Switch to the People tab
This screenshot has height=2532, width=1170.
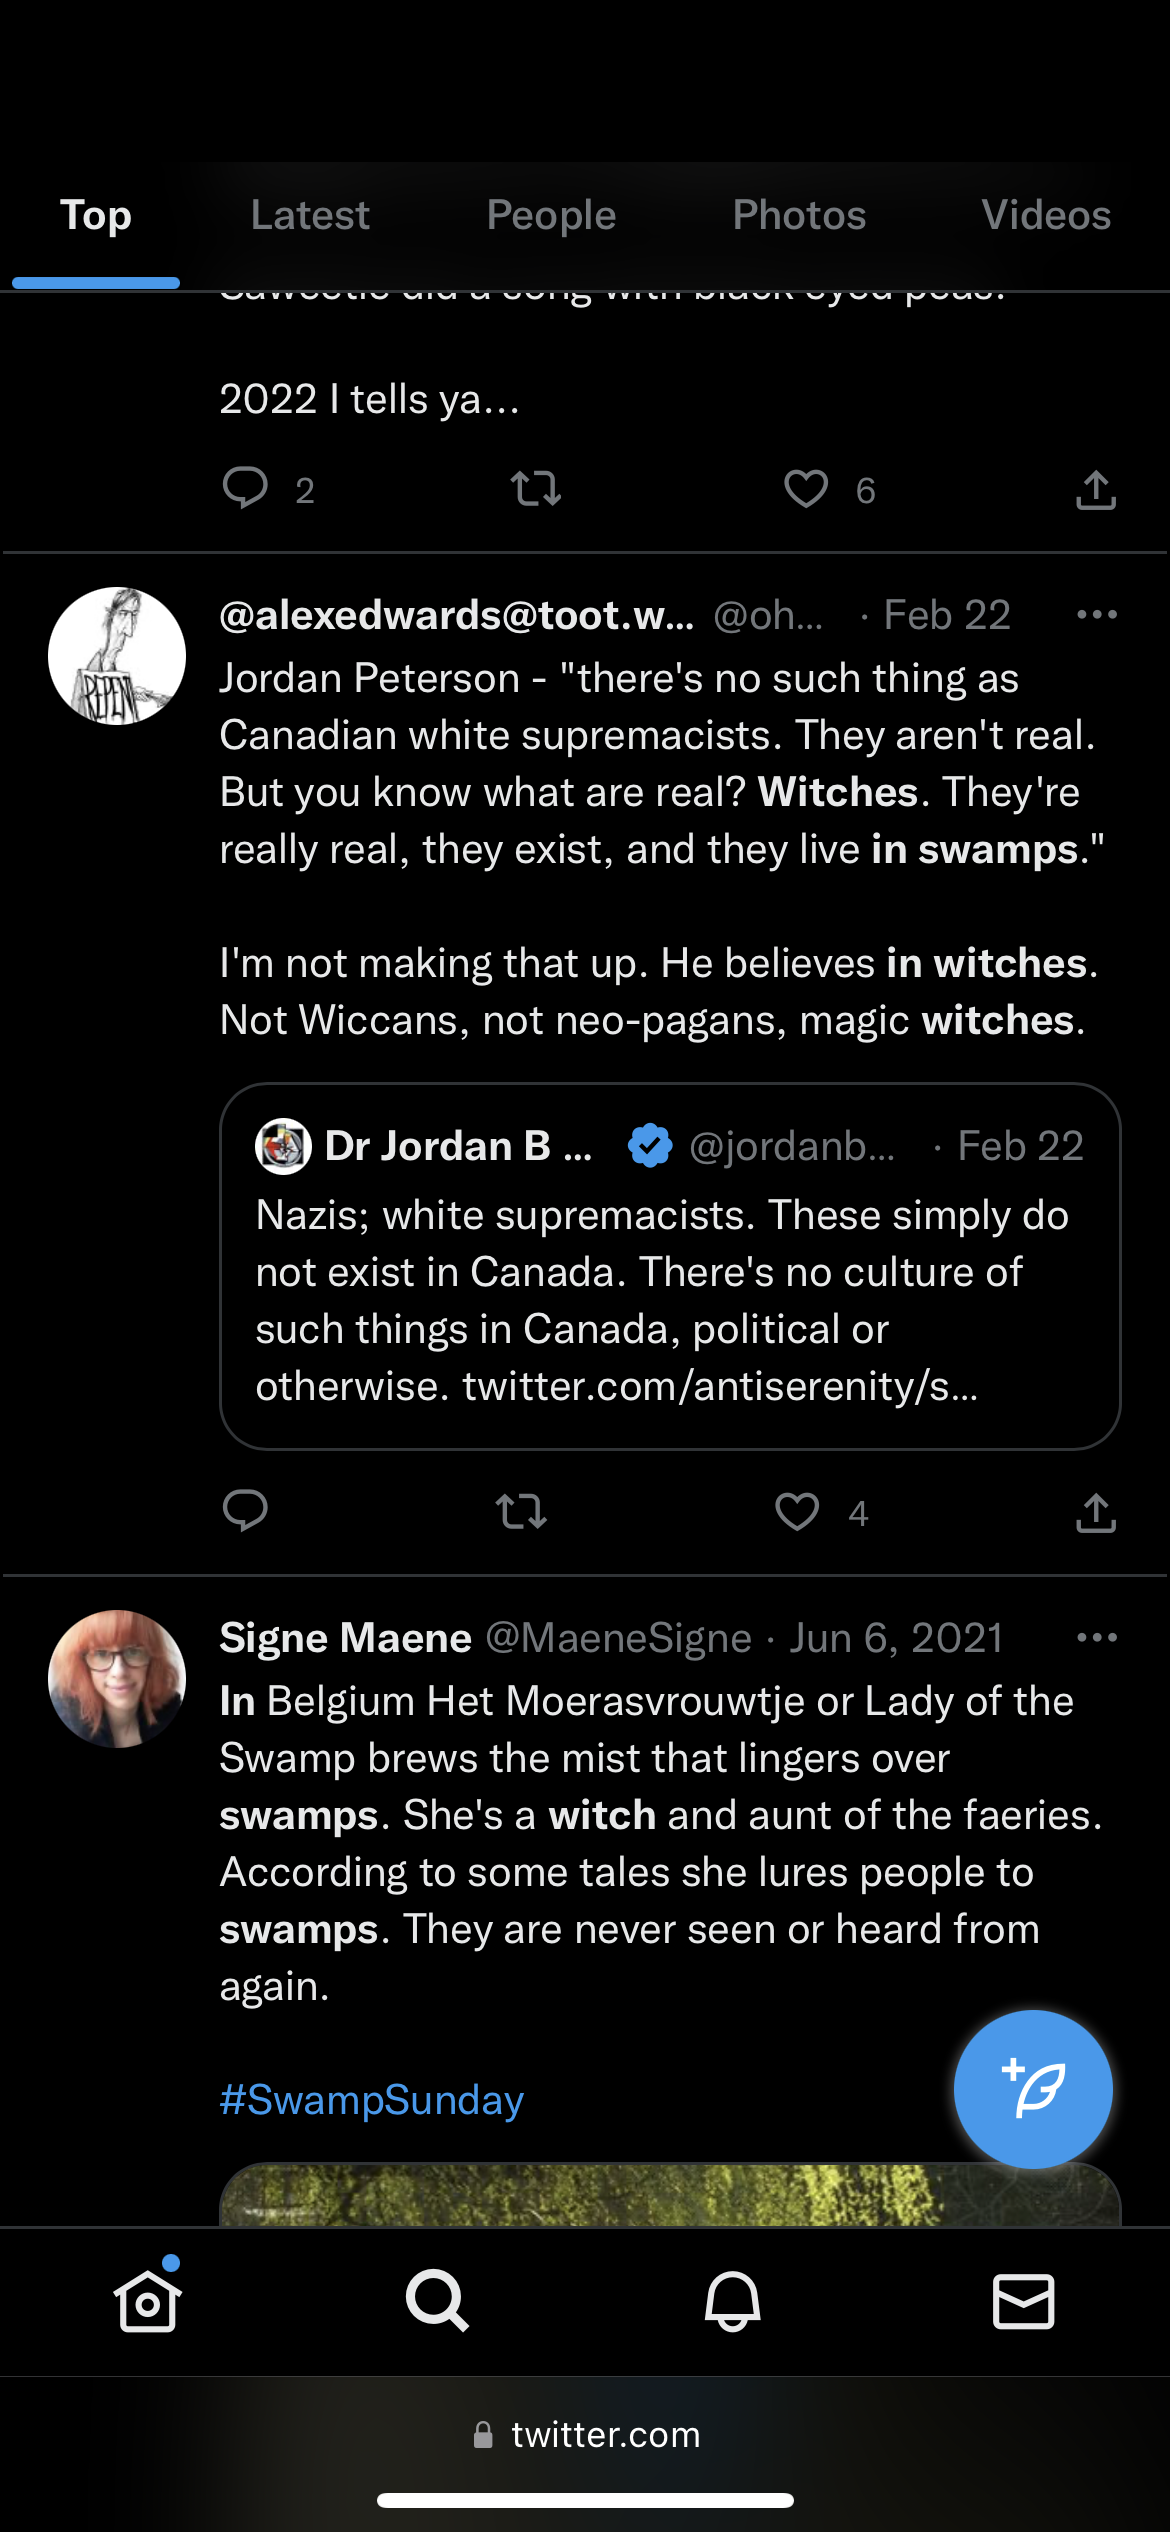pyautogui.click(x=551, y=216)
